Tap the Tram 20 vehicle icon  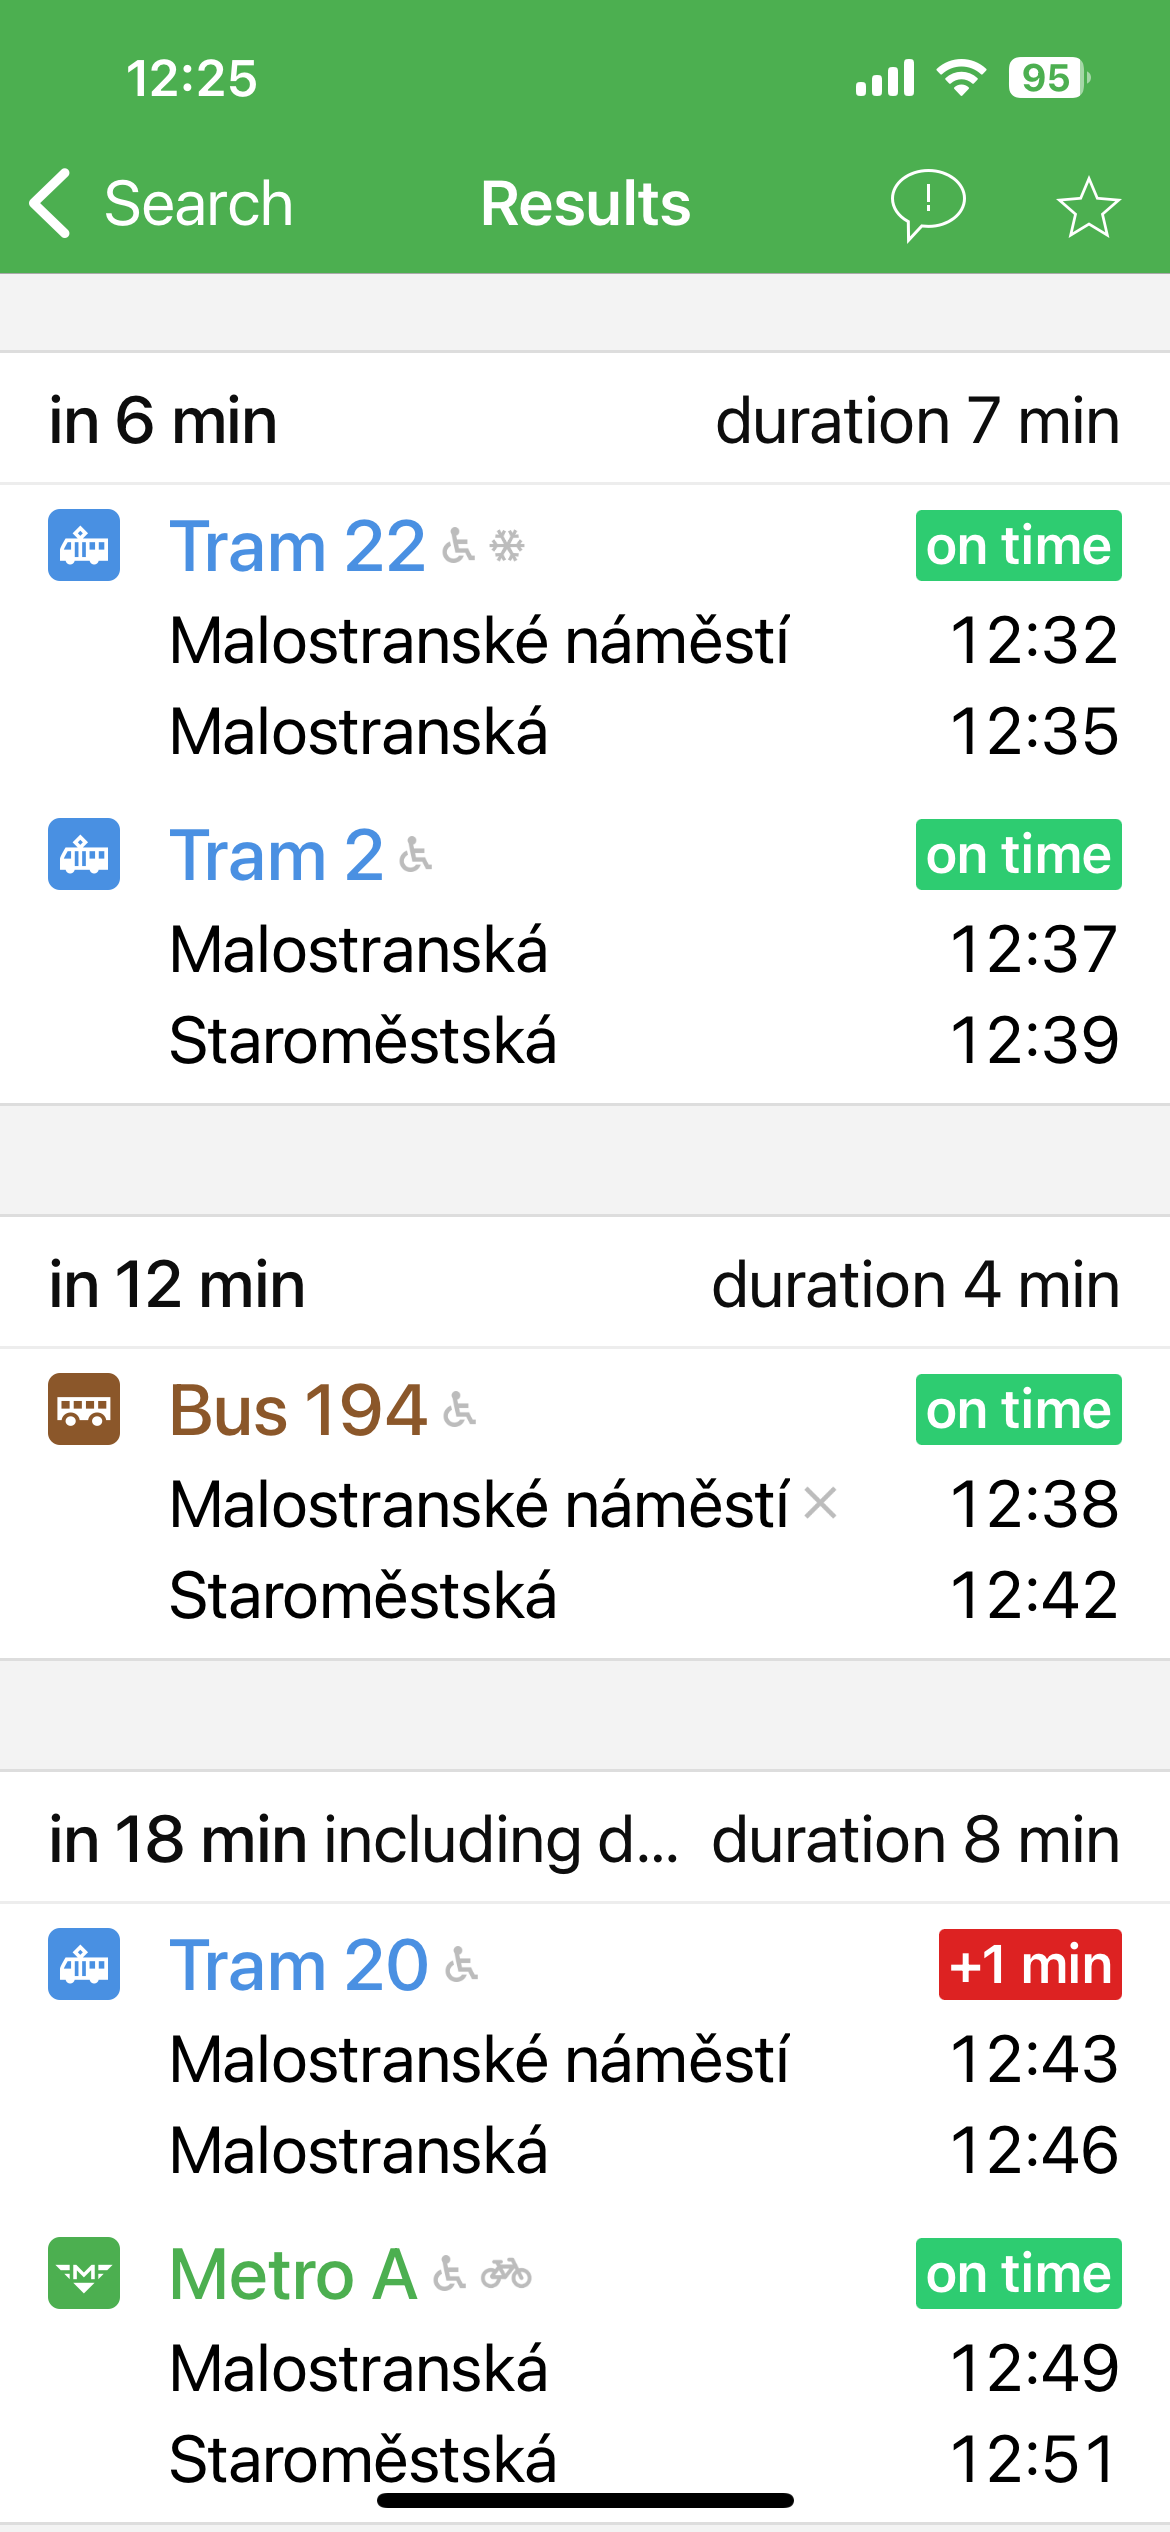(84, 1964)
